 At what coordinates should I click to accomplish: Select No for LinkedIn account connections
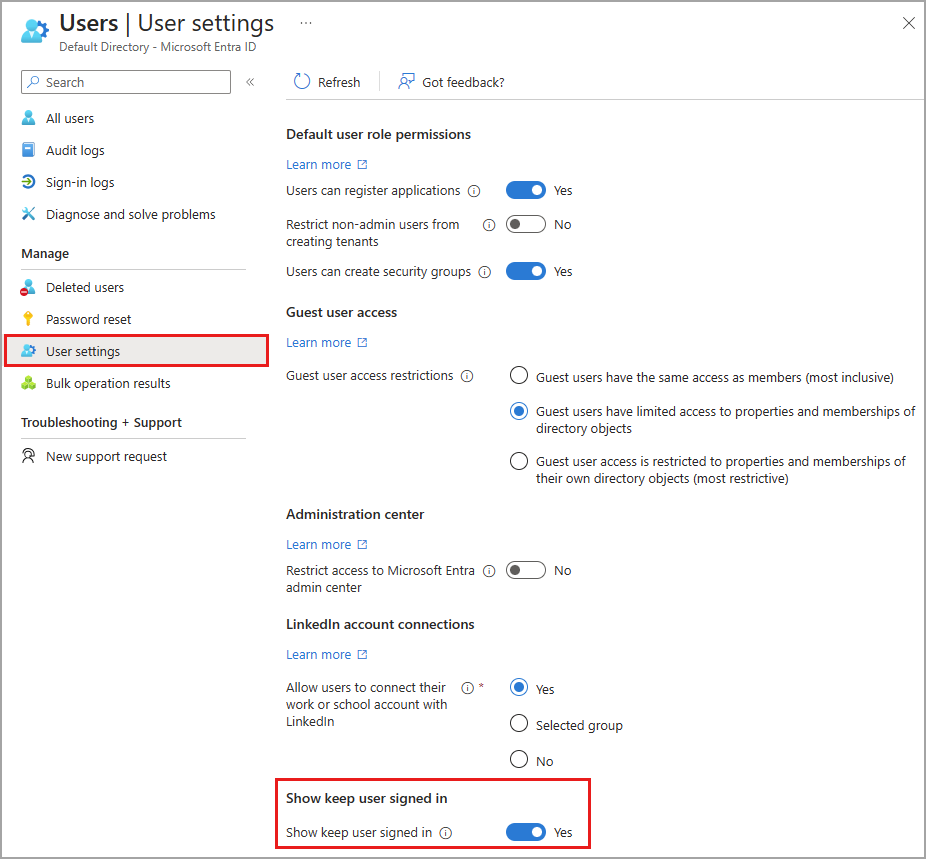point(519,759)
